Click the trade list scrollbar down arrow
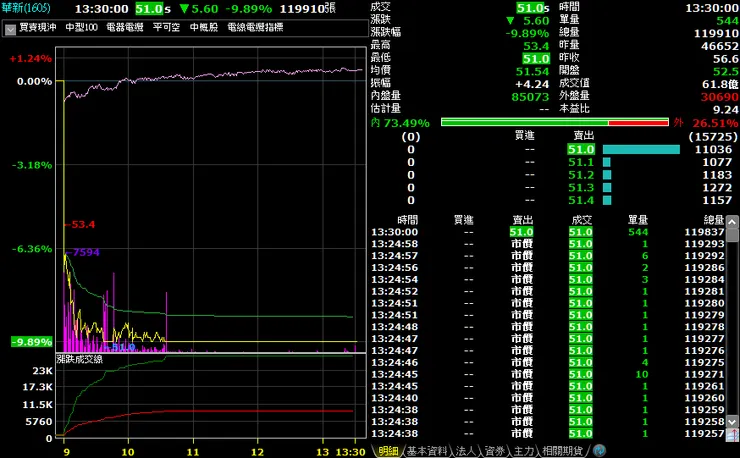740x458 pixels. (732, 422)
